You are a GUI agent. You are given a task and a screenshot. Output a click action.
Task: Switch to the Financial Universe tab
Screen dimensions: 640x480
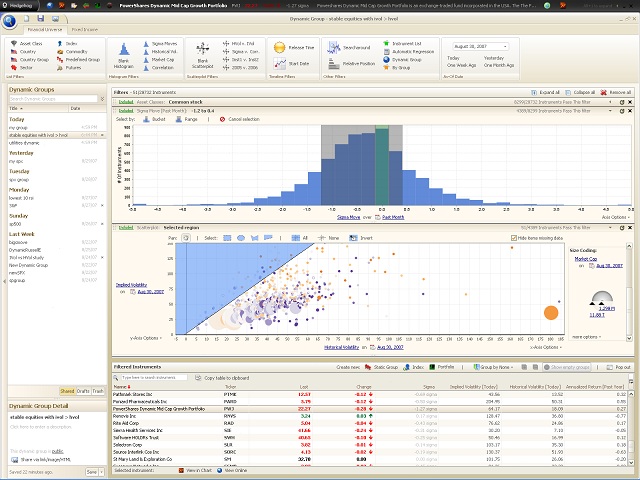click(x=45, y=29)
